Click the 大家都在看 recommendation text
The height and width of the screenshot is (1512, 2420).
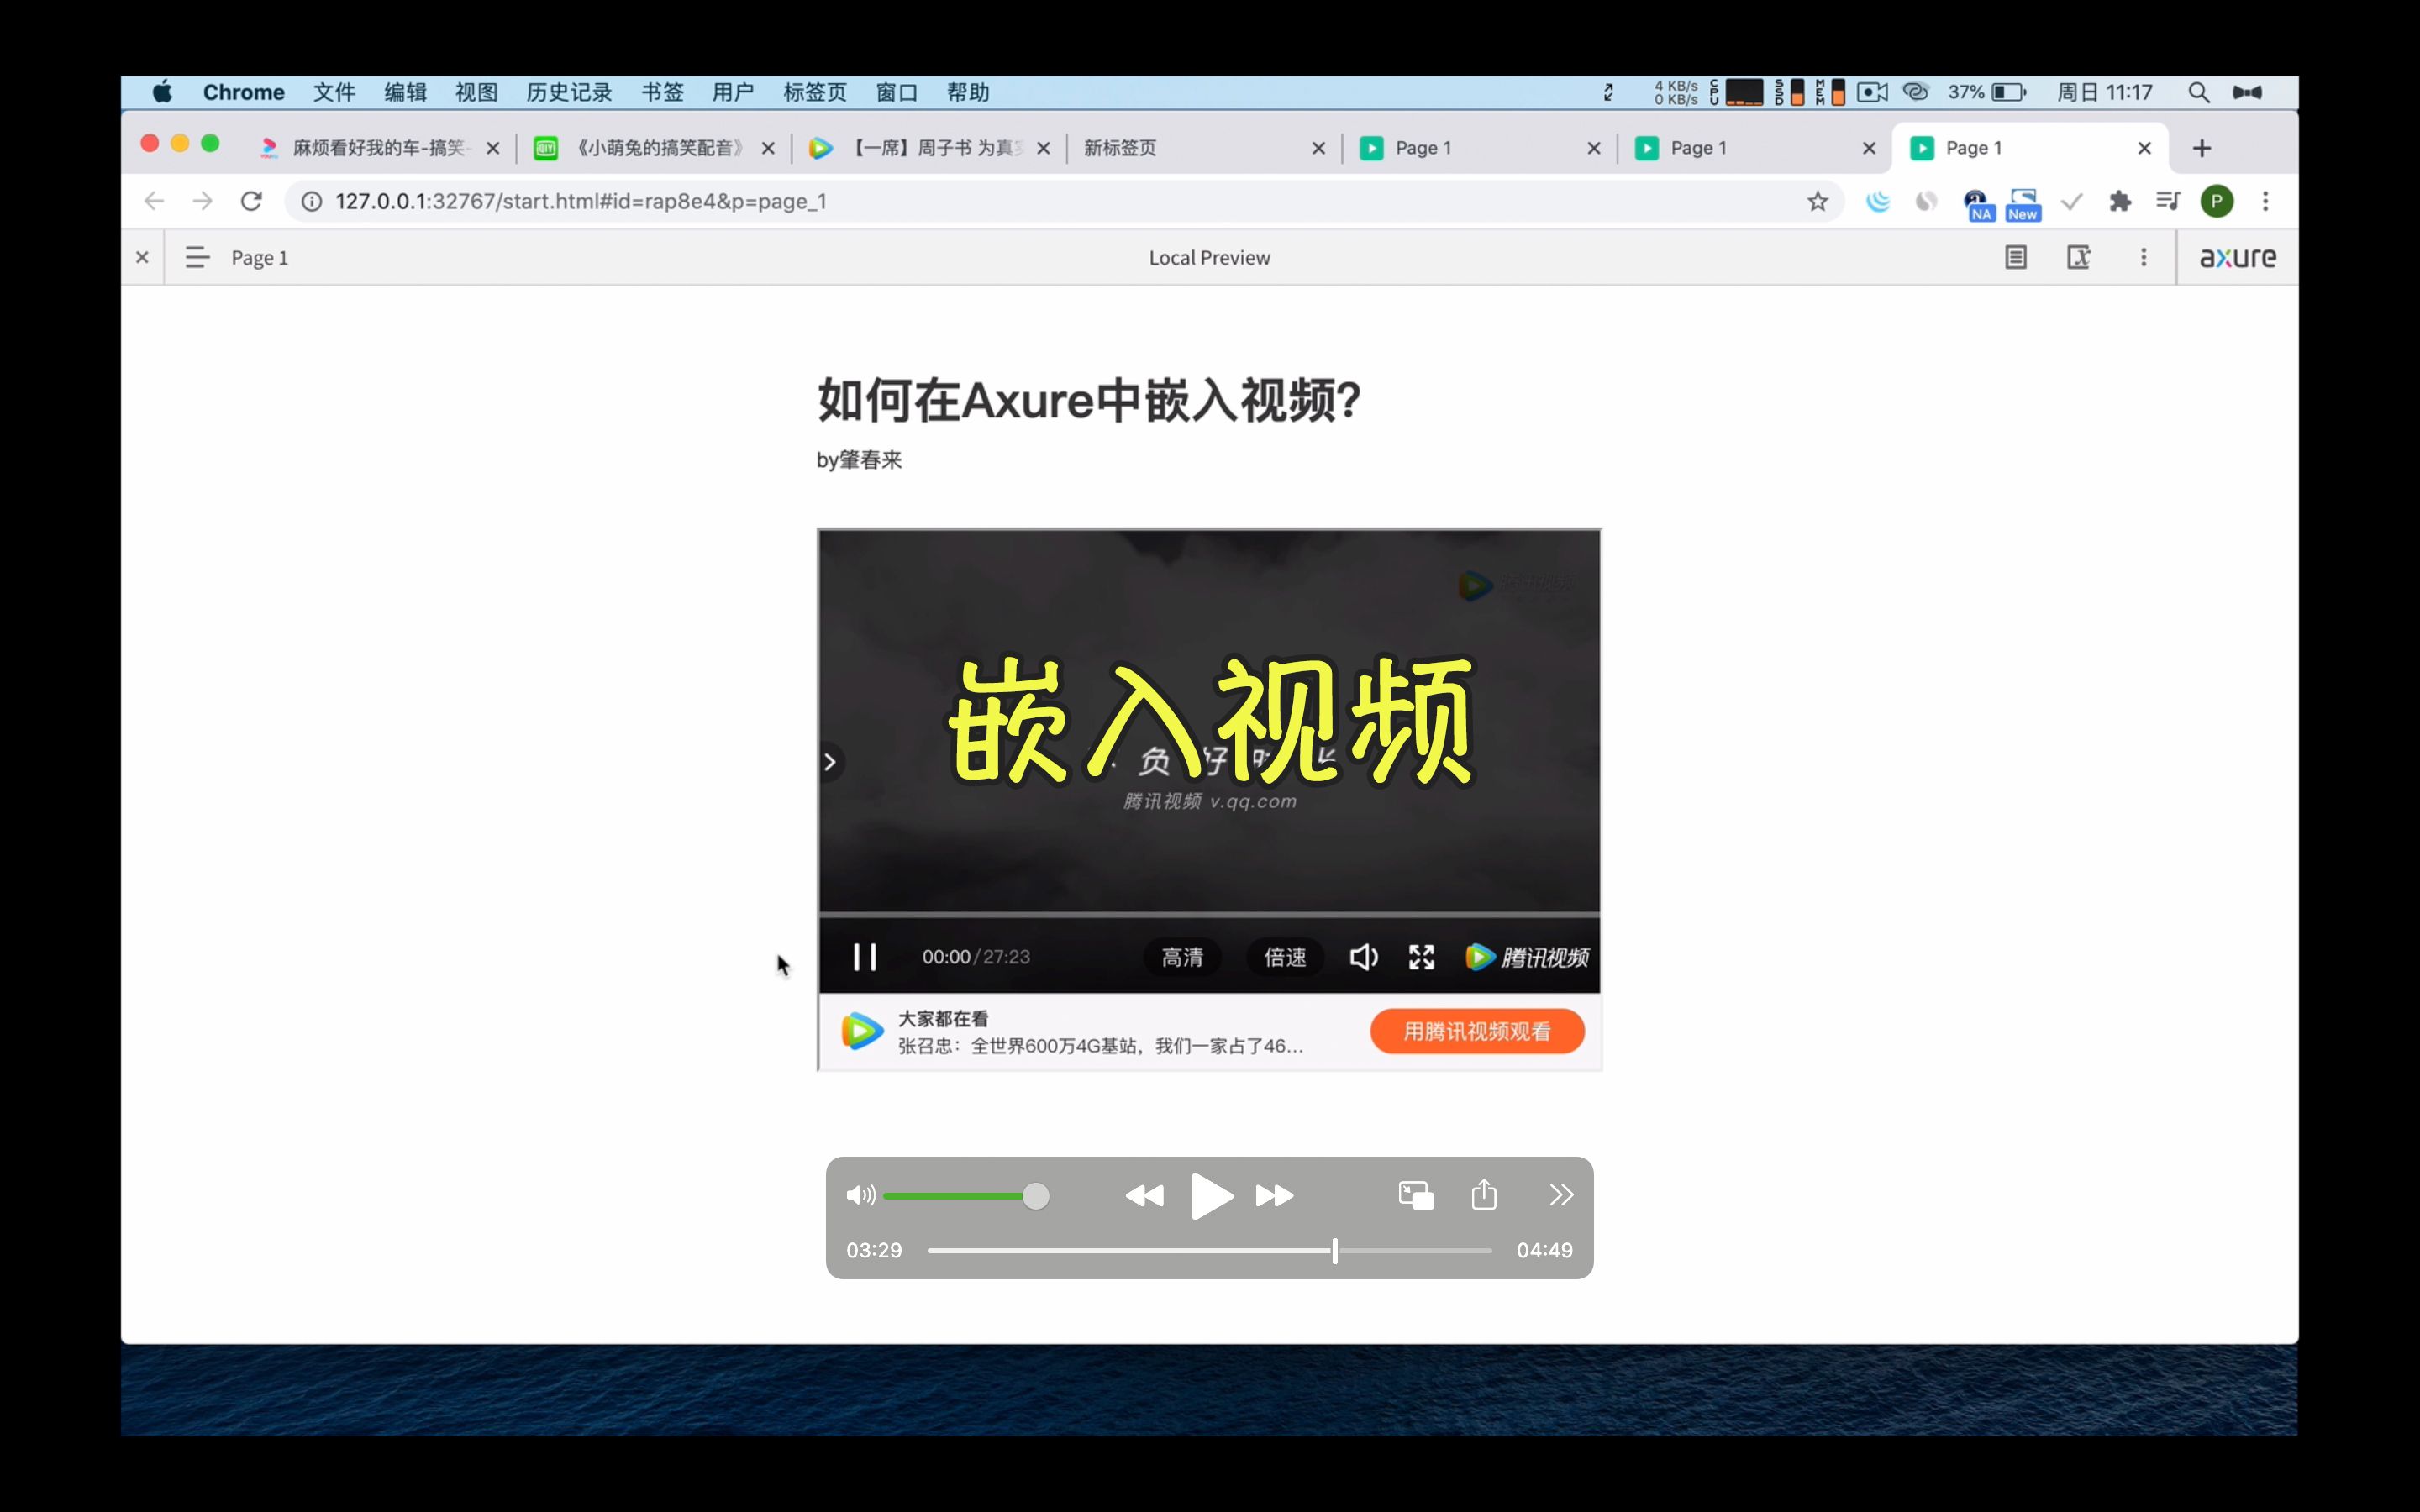(x=943, y=1019)
